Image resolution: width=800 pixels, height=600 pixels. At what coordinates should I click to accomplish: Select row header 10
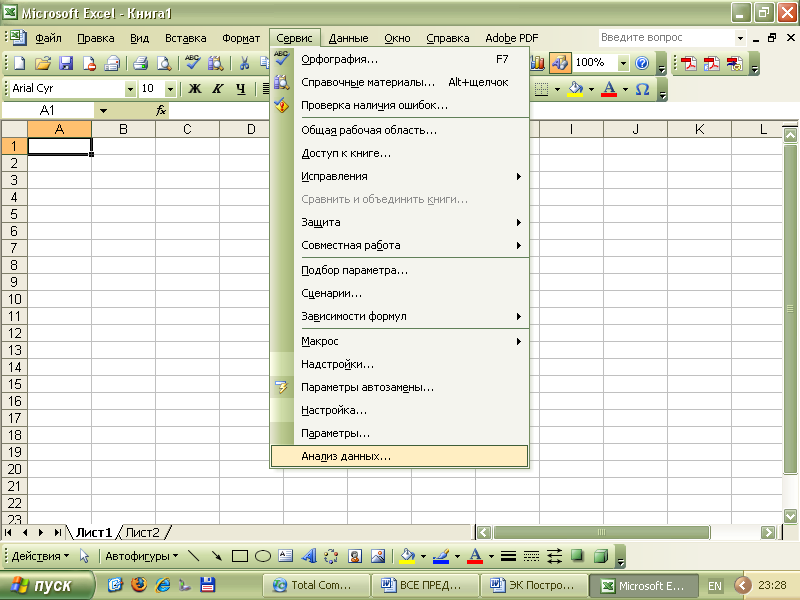tap(14, 299)
